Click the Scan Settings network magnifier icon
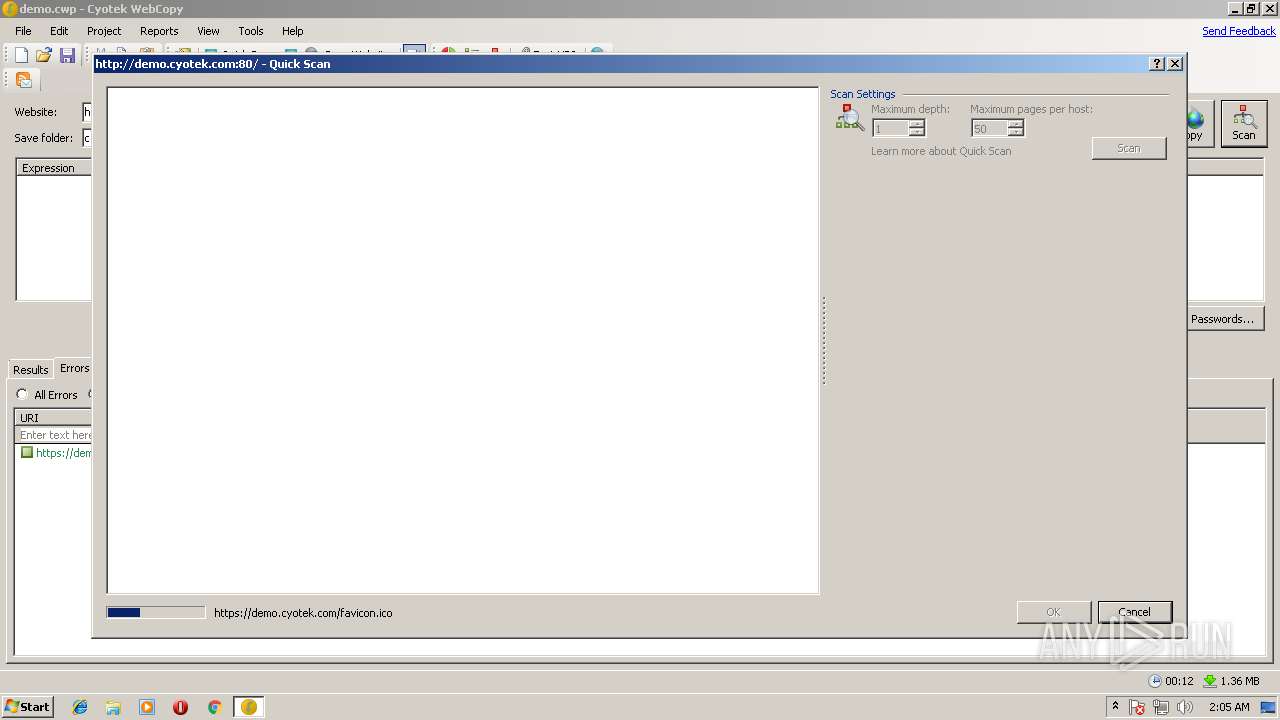Screen dimensions: 1280x720 tap(849, 118)
